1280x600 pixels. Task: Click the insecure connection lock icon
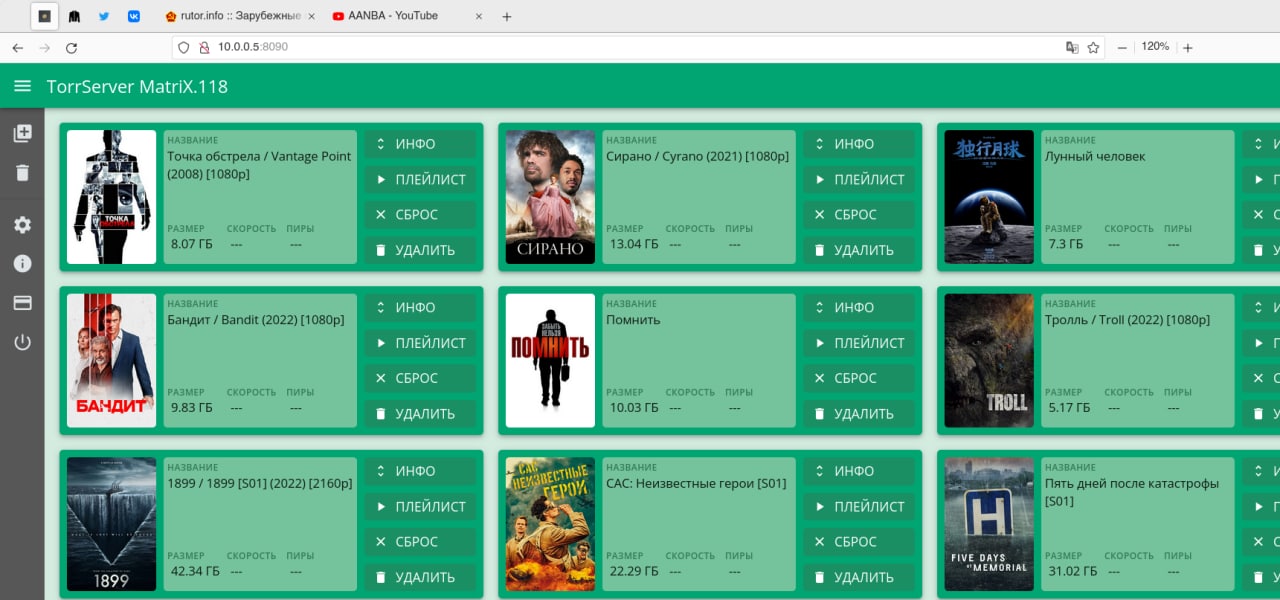204,47
